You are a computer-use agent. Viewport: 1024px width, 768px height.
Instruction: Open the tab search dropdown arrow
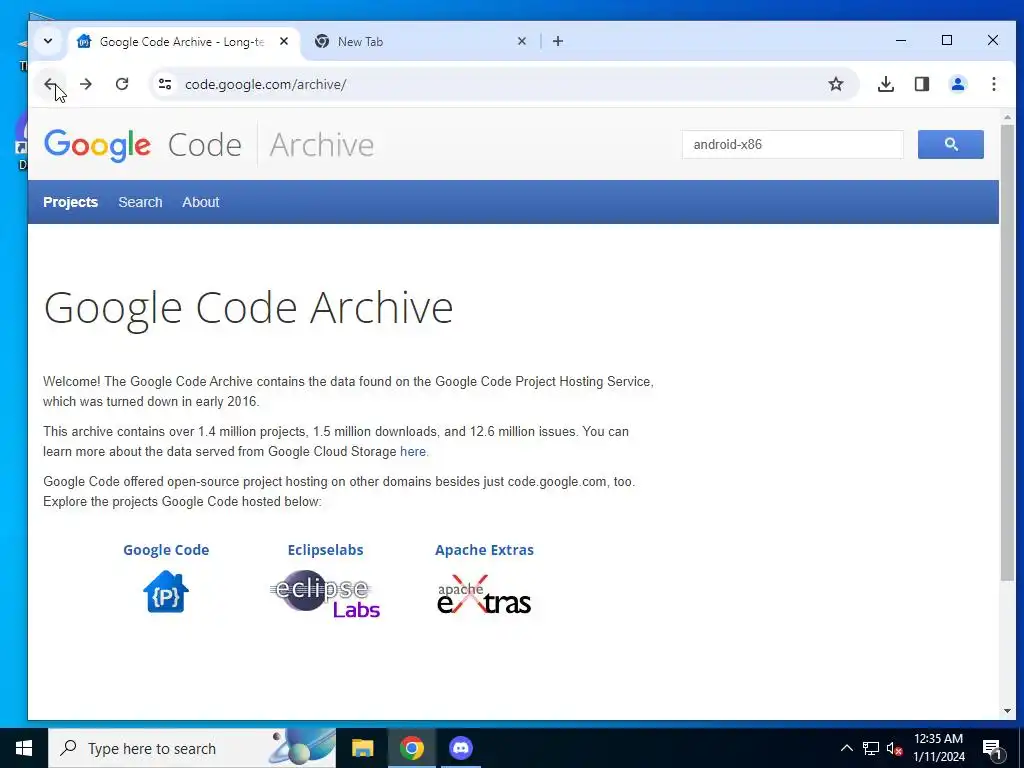click(x=48, y=41)
